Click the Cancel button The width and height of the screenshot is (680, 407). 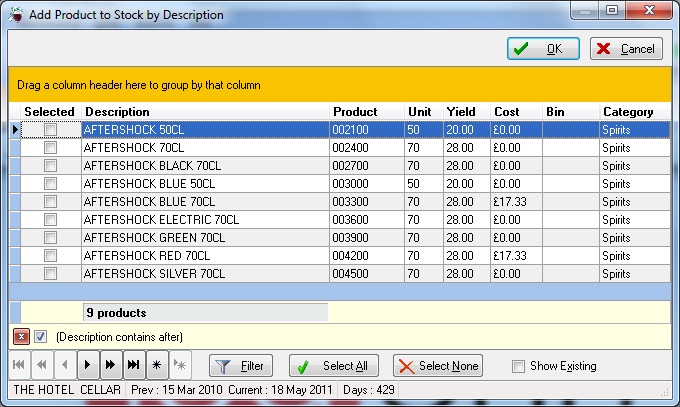pos(626,49)
